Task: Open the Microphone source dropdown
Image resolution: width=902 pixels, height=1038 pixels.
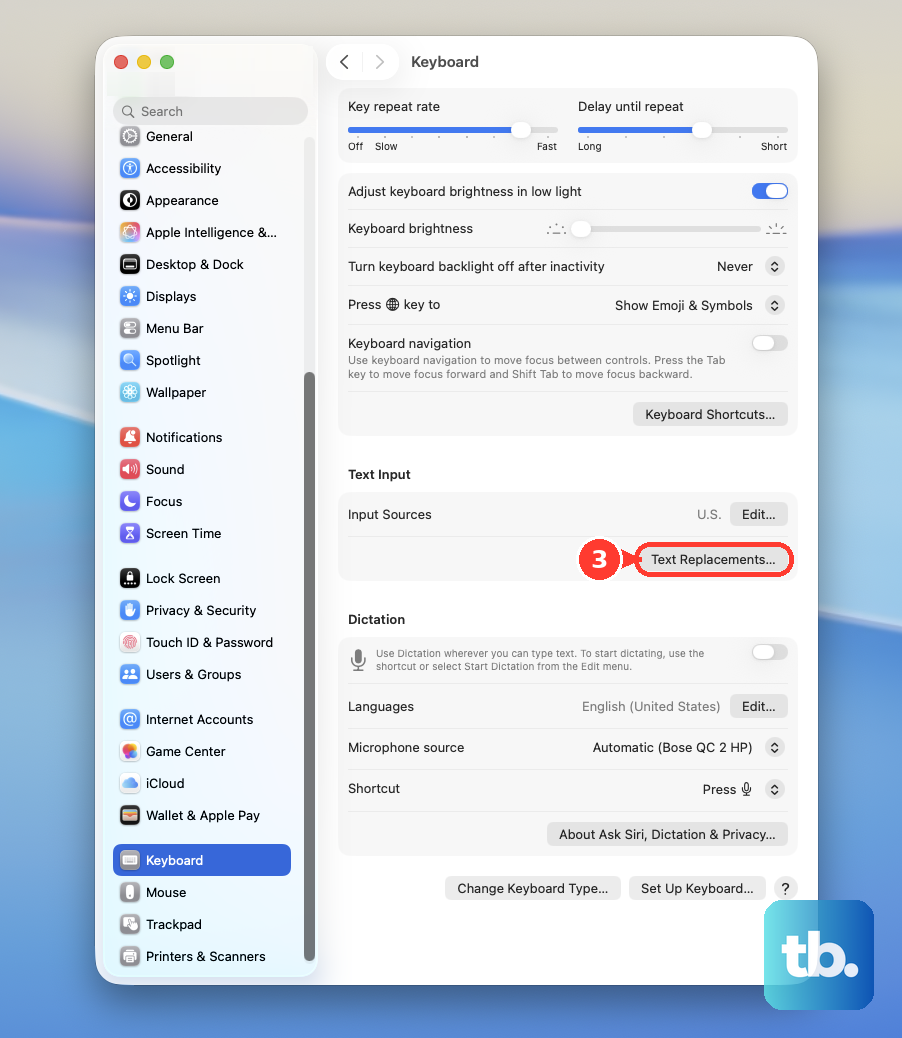Action: (x=774, y=747)
